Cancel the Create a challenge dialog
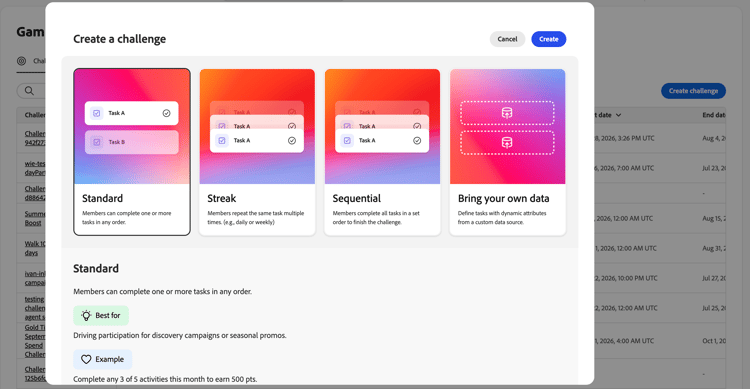750x389 pixels. pyautogui.click(x=507, y=39)
